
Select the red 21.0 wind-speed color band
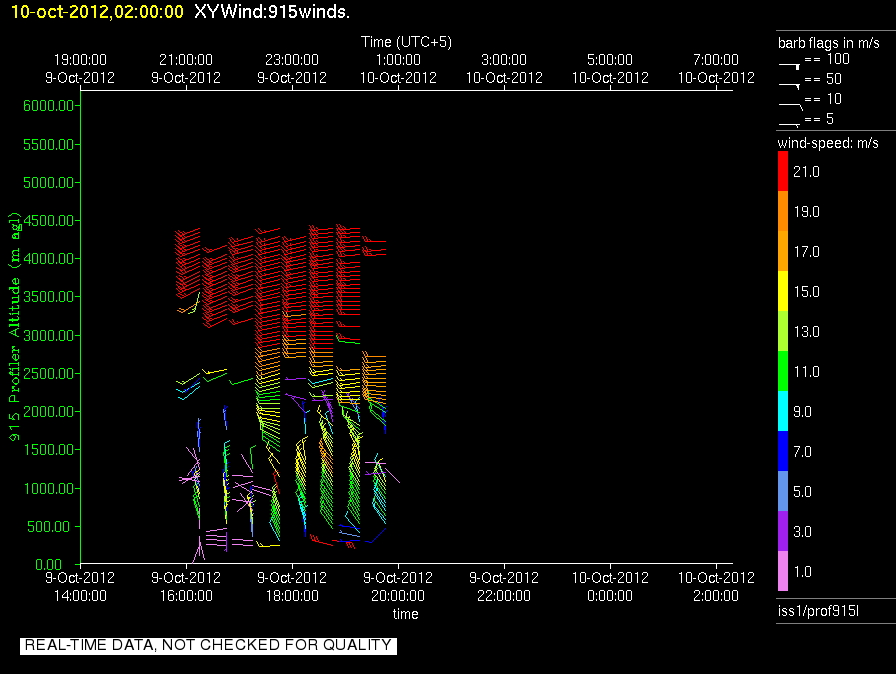[783, 171]
